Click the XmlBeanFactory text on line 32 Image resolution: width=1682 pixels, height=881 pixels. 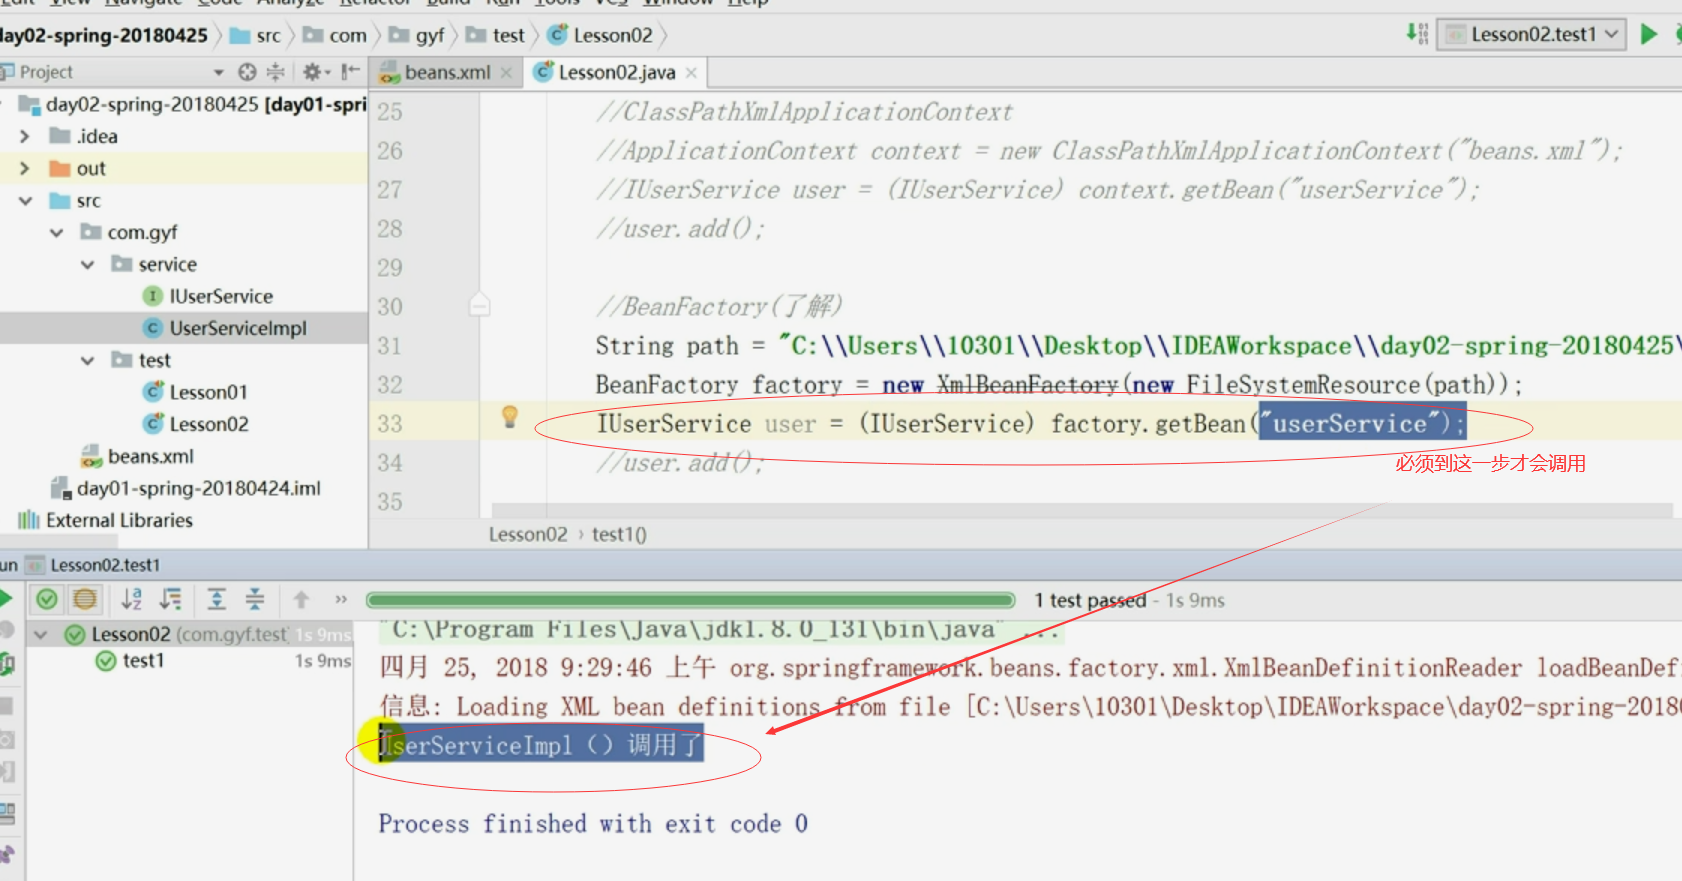point(1027,385)
